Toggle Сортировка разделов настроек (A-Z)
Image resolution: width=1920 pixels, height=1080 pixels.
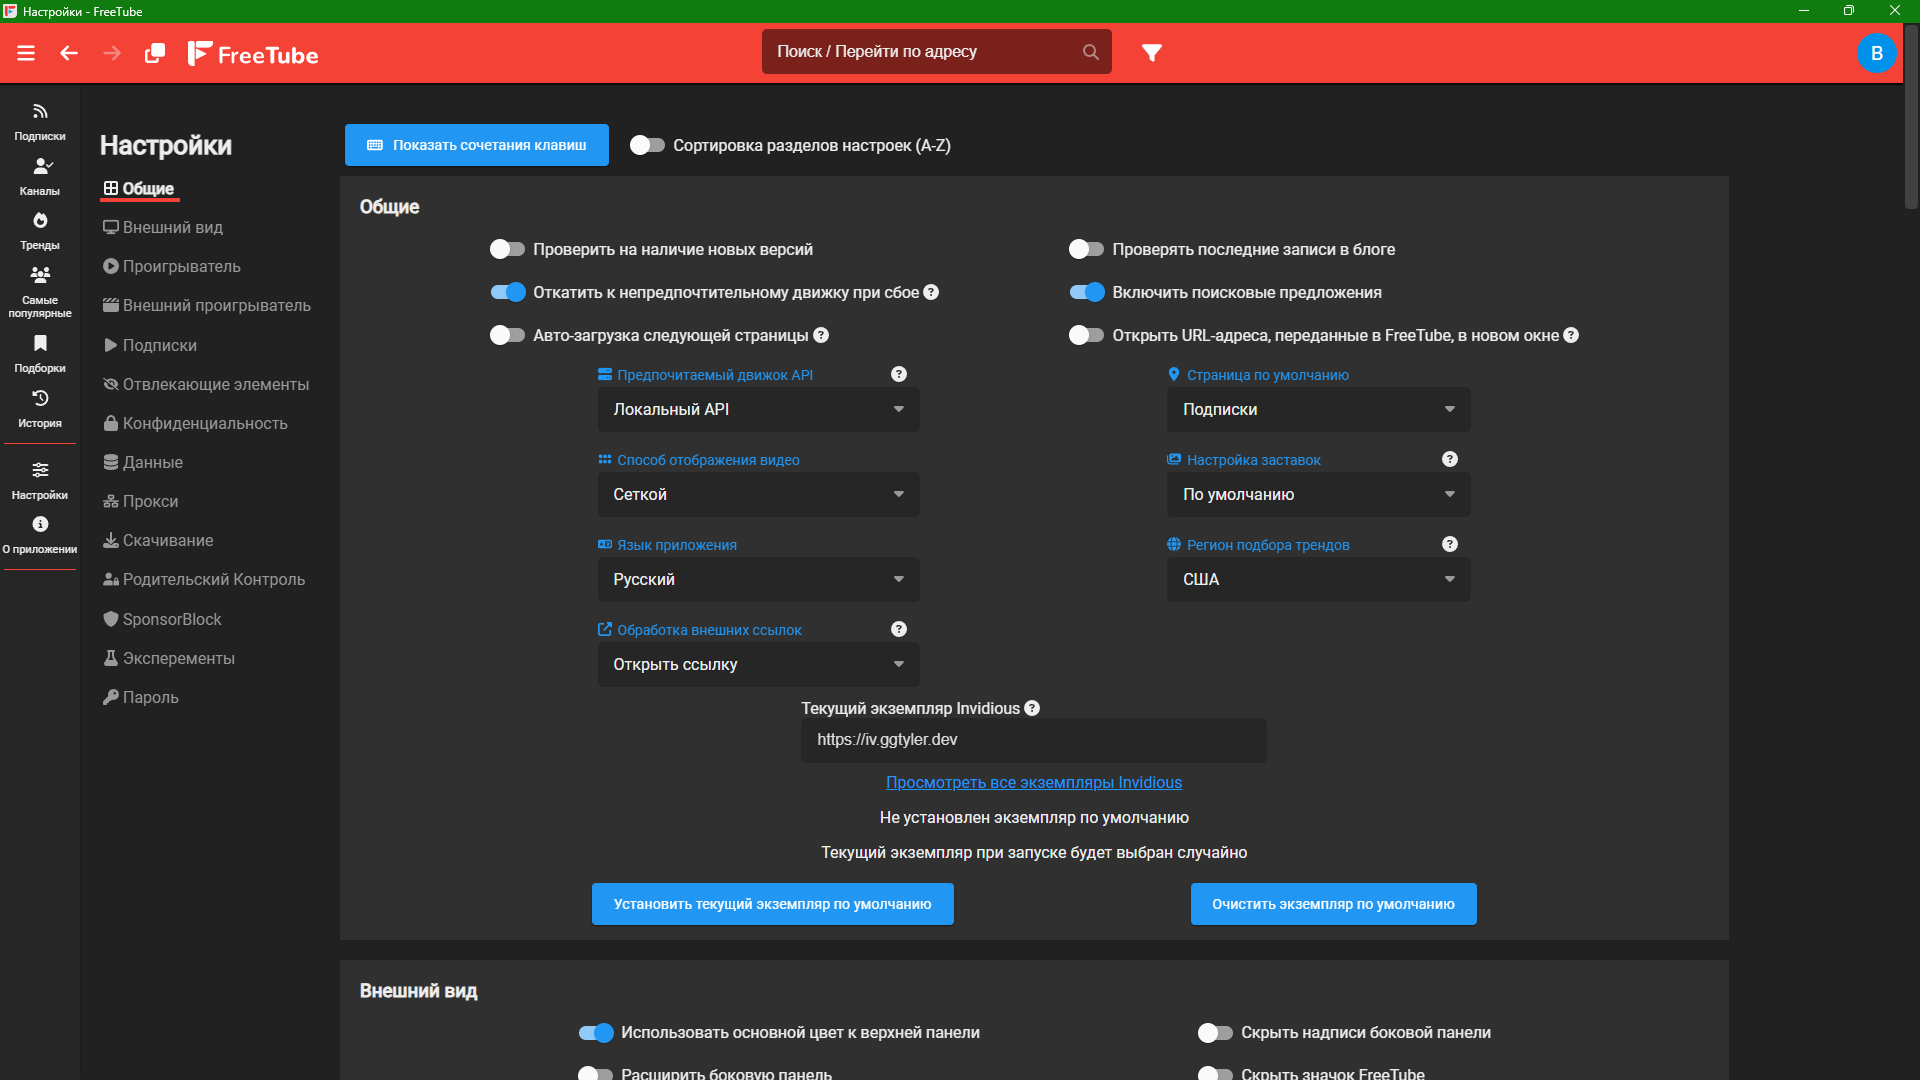(x=647, y=145)
